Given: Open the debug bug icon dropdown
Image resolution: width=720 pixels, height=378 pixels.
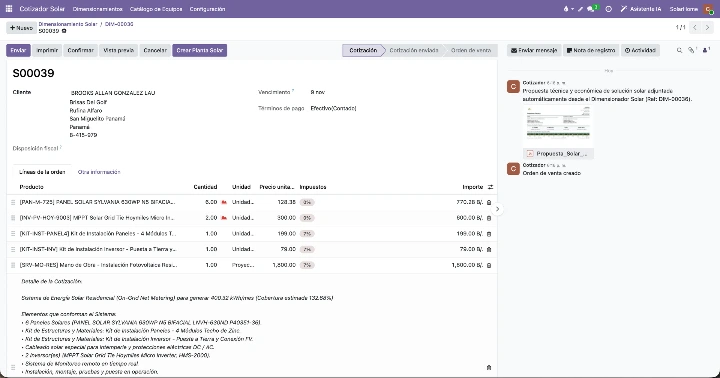Looking at the screenshot, I should 568,9.
